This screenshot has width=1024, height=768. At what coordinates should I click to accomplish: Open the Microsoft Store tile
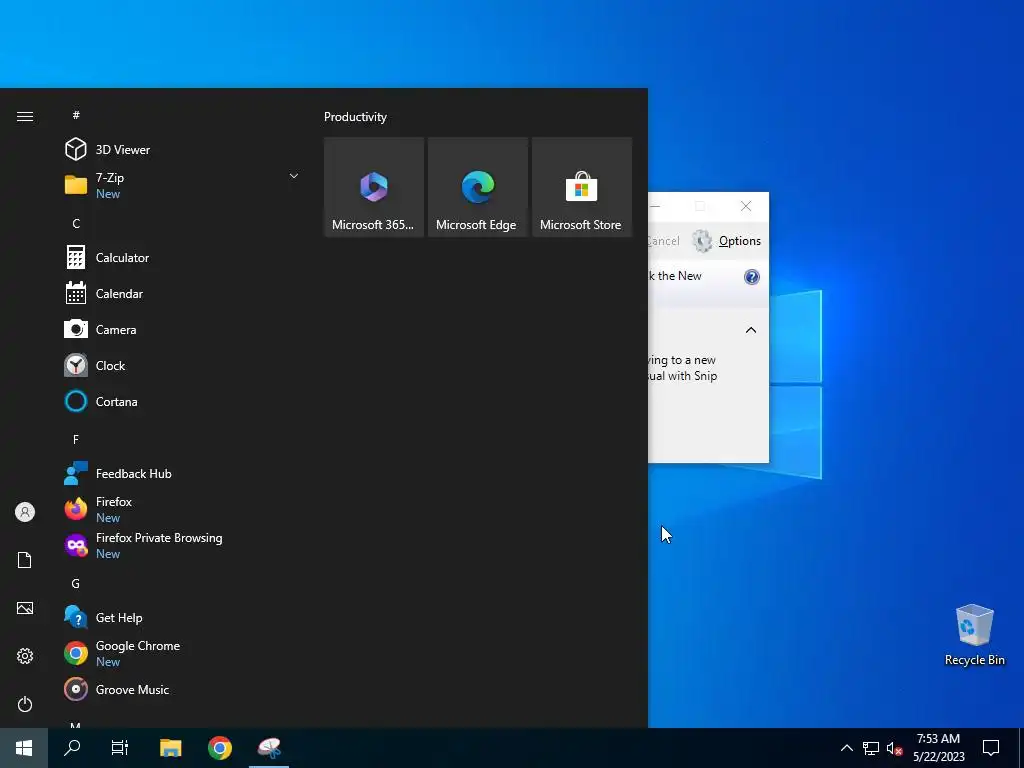(582, 187)
